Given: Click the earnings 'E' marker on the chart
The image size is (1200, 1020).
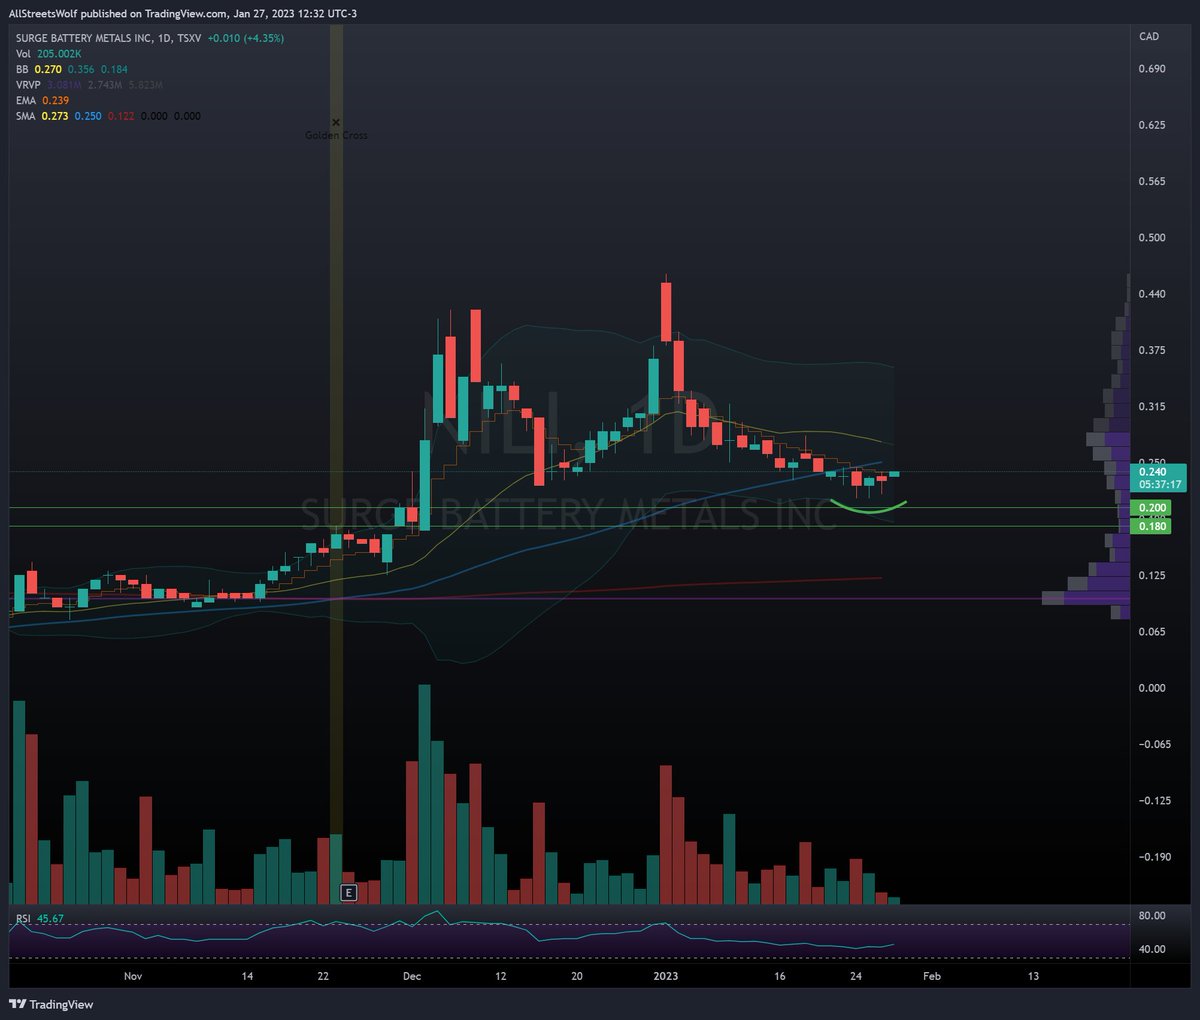Looking at the screenshot, I should pos(349,893).
